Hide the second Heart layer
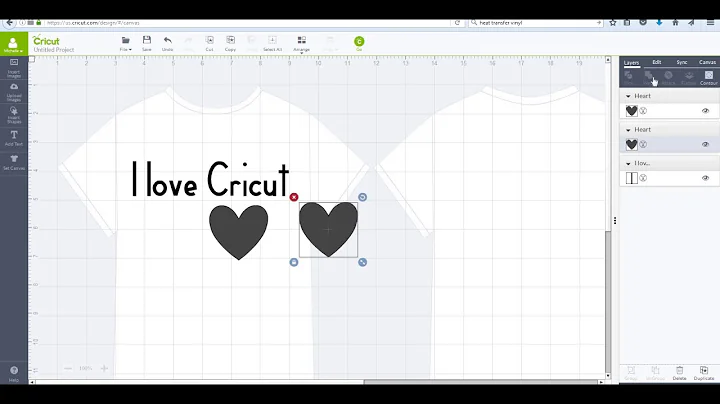 coord(705,144)
